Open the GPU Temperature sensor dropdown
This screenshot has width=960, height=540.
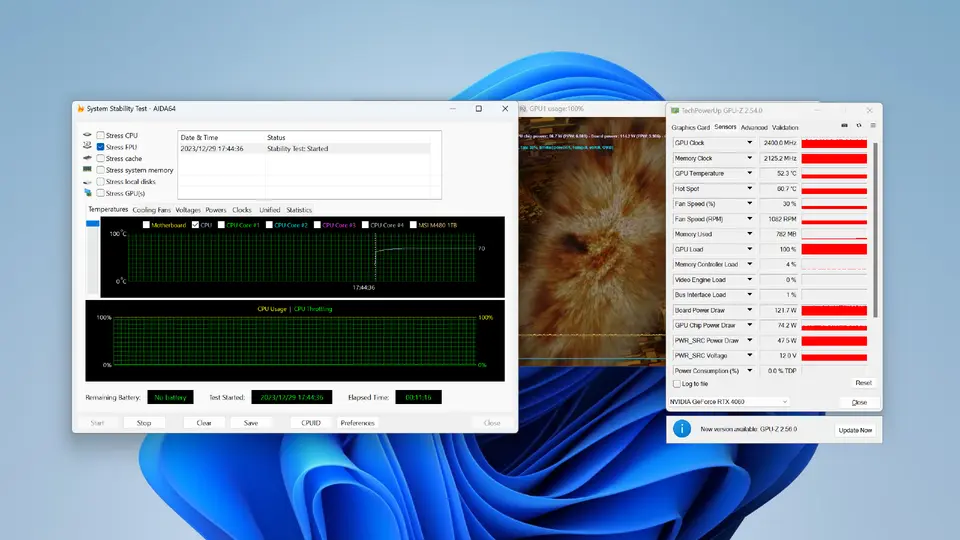749,173
